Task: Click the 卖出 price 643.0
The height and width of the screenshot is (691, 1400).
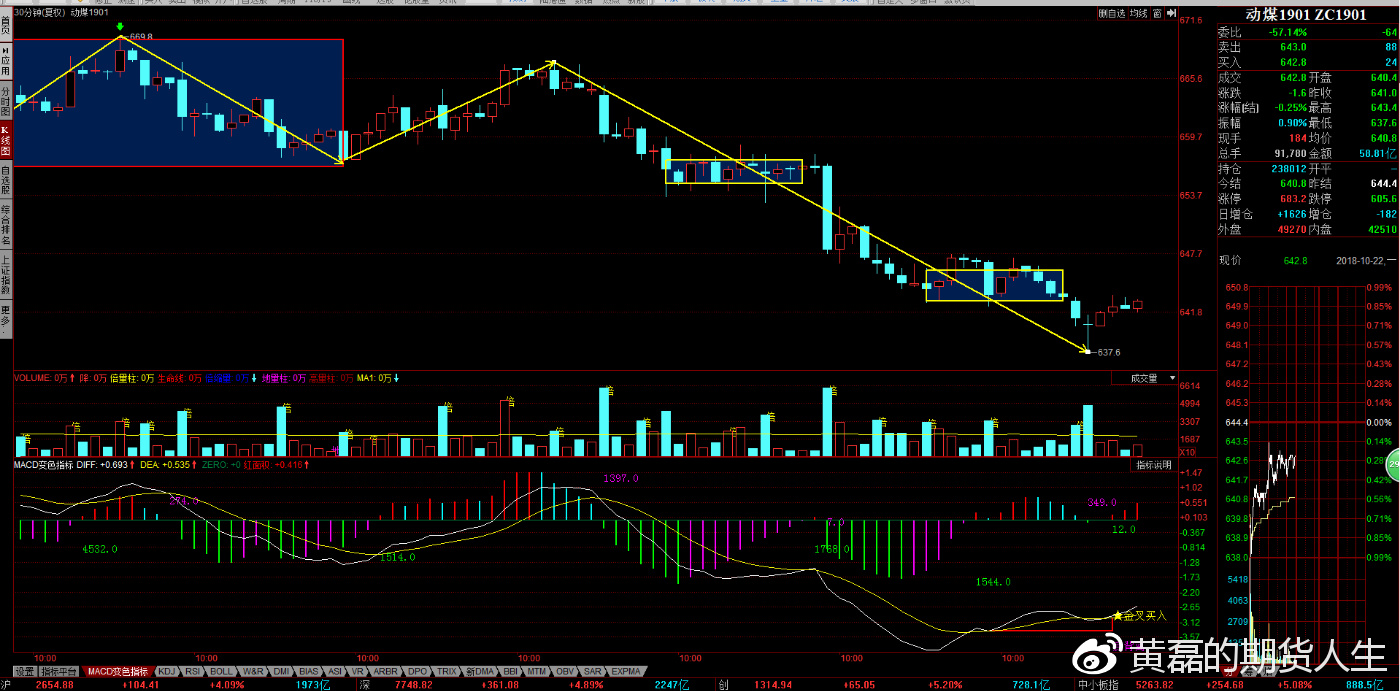Action: click(x=1293, y=47)
